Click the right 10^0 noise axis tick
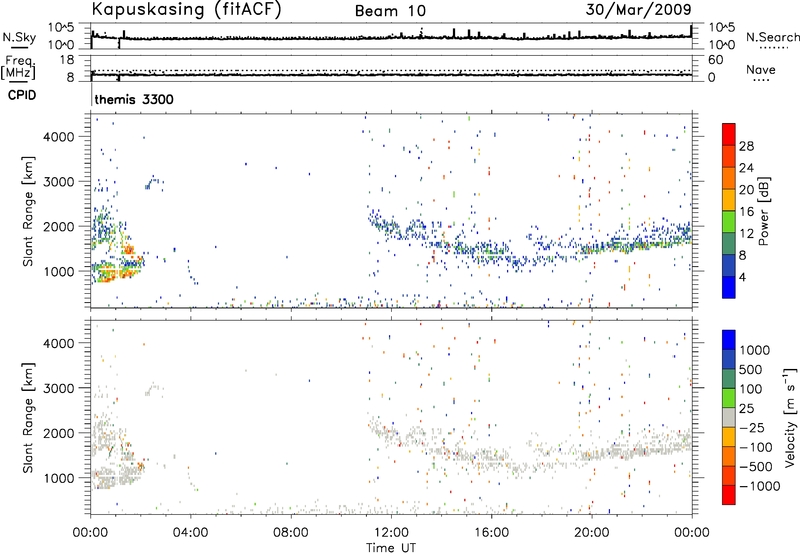800x554 pixels. 722,45
